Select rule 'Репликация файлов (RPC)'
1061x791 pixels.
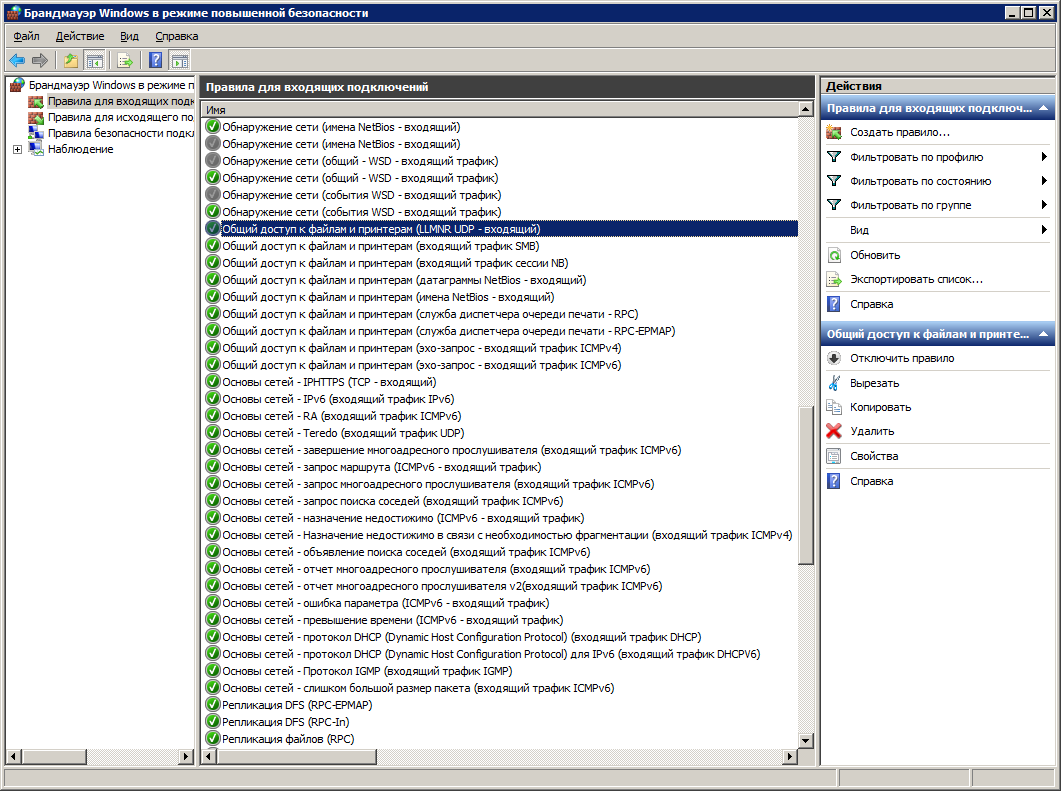tap(288, 739)
